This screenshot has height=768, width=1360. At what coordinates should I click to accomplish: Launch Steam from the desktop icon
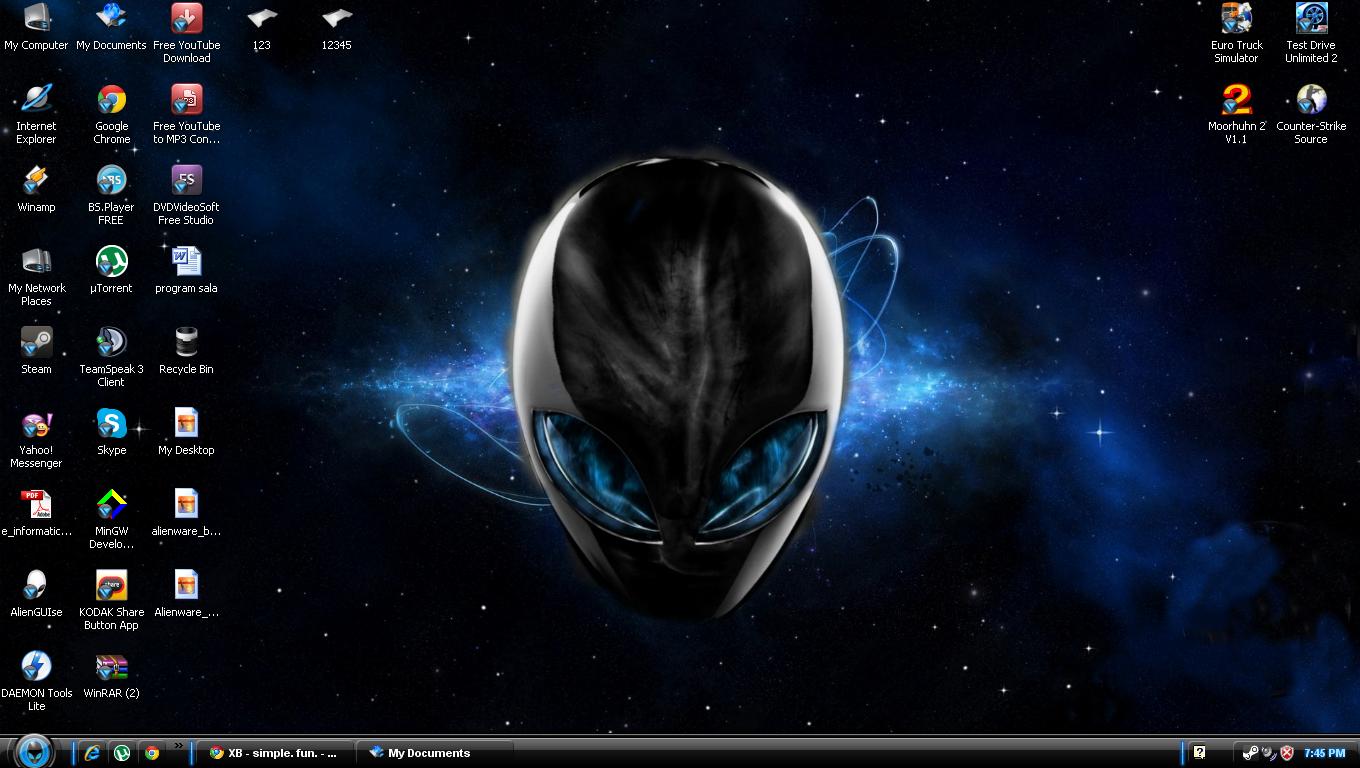tap(36, 351)
